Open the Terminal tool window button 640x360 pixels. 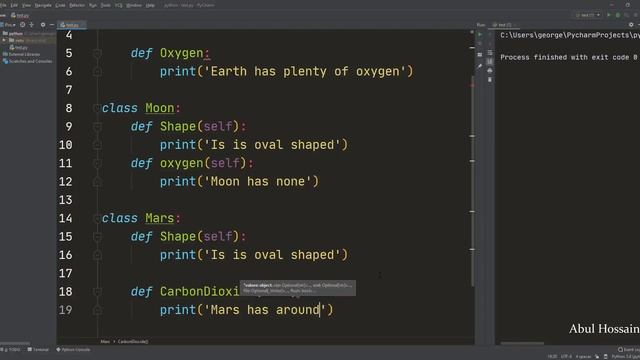[x=38, y=350]
